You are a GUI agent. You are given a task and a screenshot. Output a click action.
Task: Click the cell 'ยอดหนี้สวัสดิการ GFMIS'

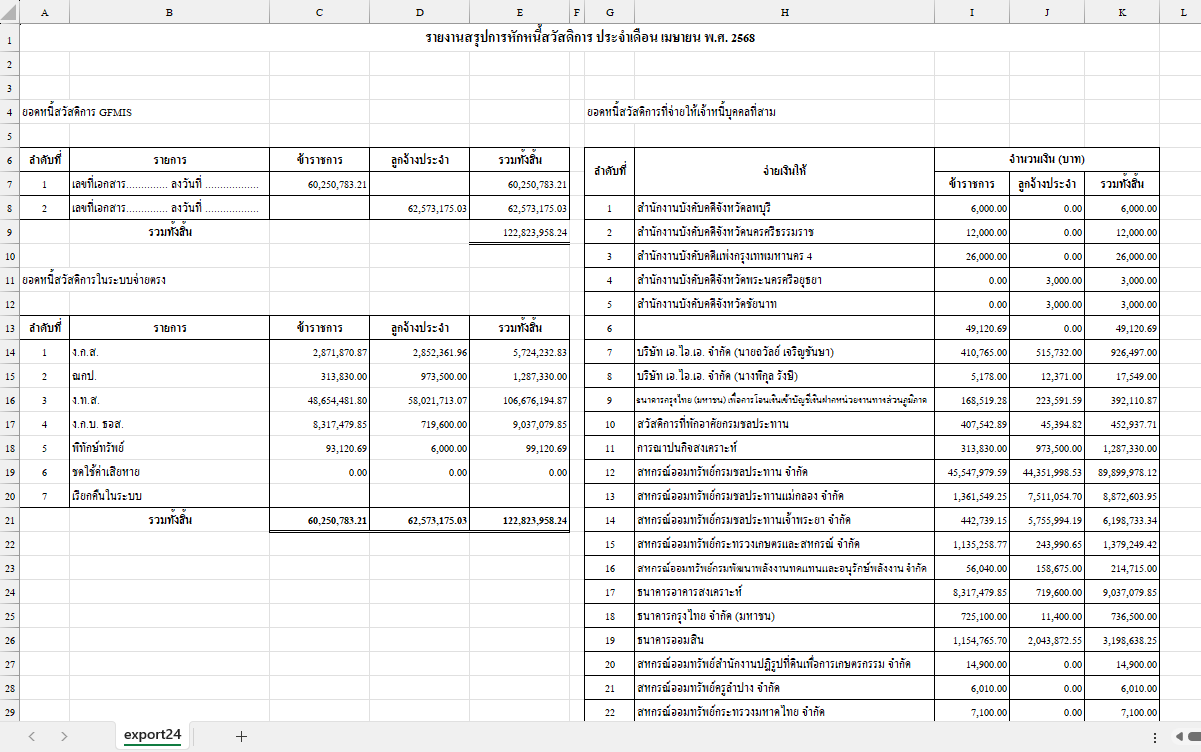coord(78,112)
